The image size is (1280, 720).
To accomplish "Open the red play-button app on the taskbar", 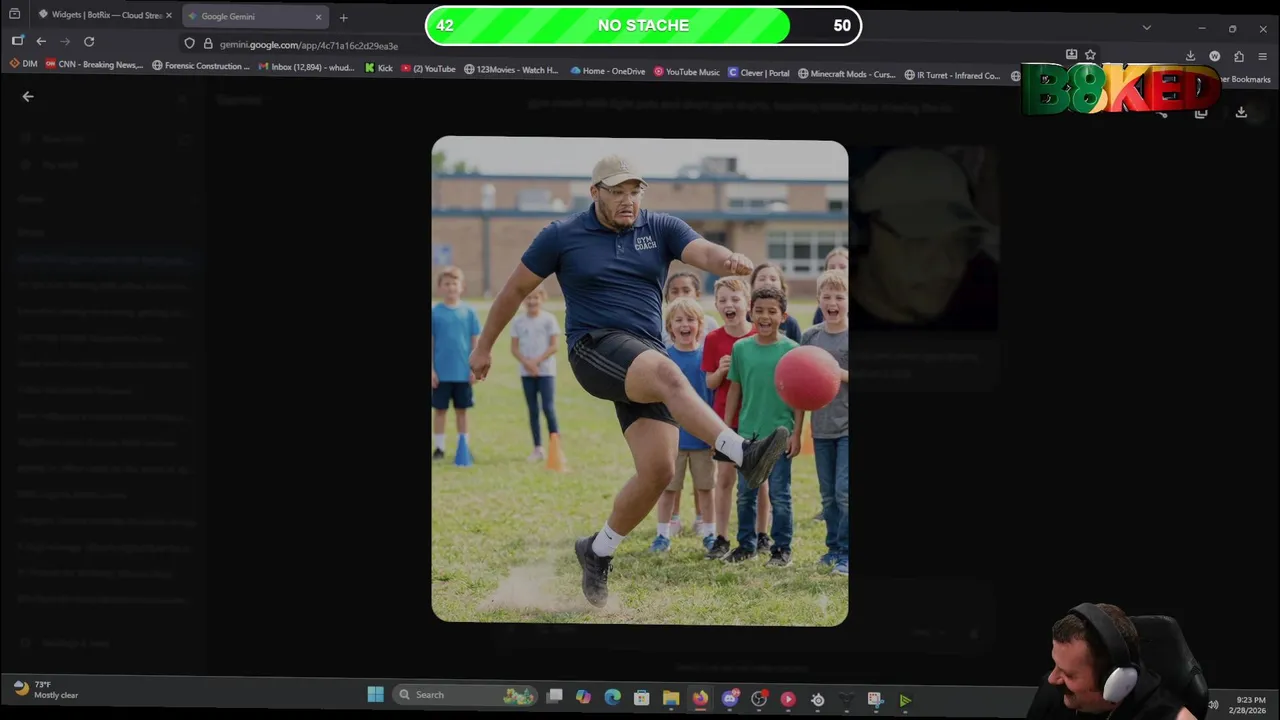I will [788, 699].
